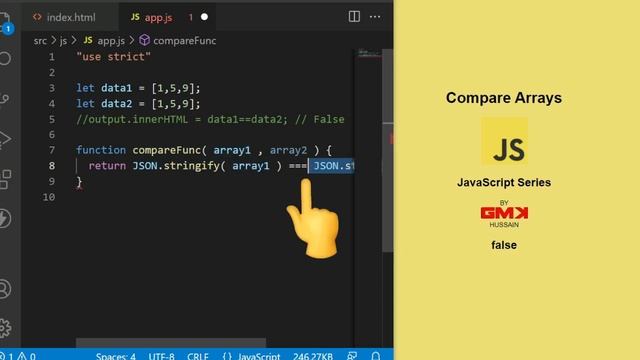Click the JS logo in preview
Image resolution: width=640 pixels, height=360 pixels.
504,141
